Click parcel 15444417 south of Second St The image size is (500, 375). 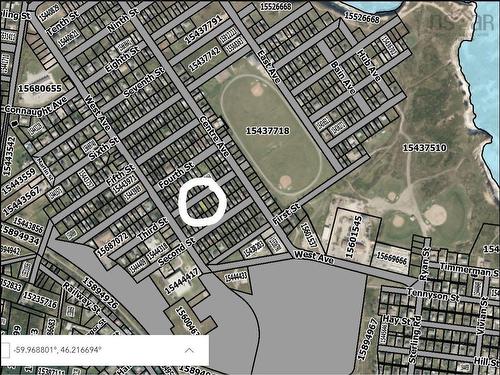[182, 281]
